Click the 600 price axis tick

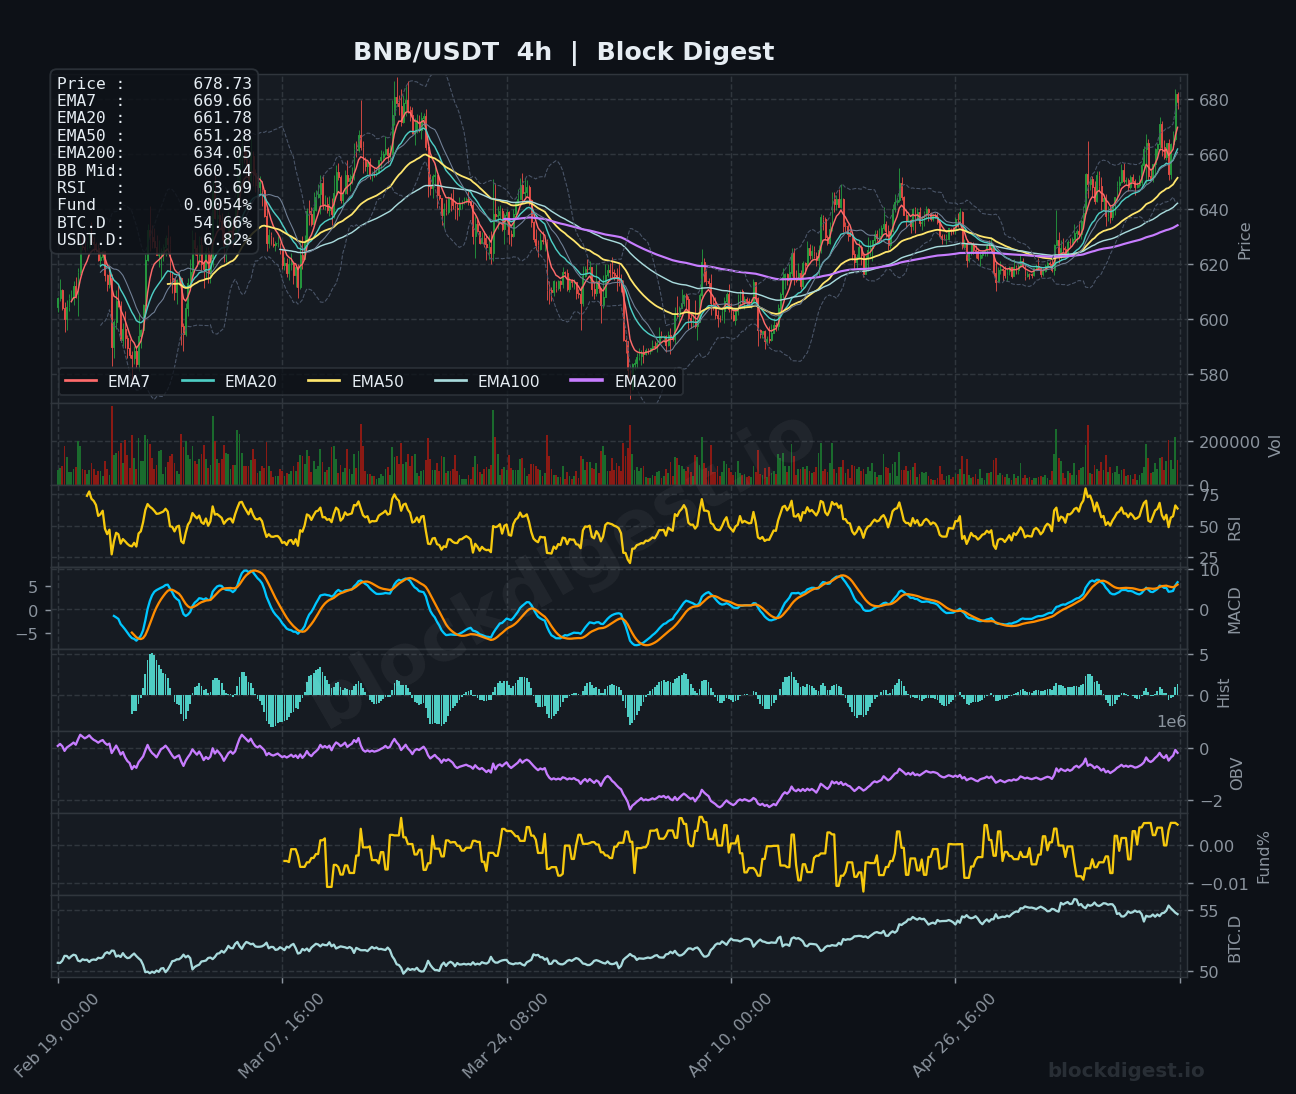point(1213,320)
